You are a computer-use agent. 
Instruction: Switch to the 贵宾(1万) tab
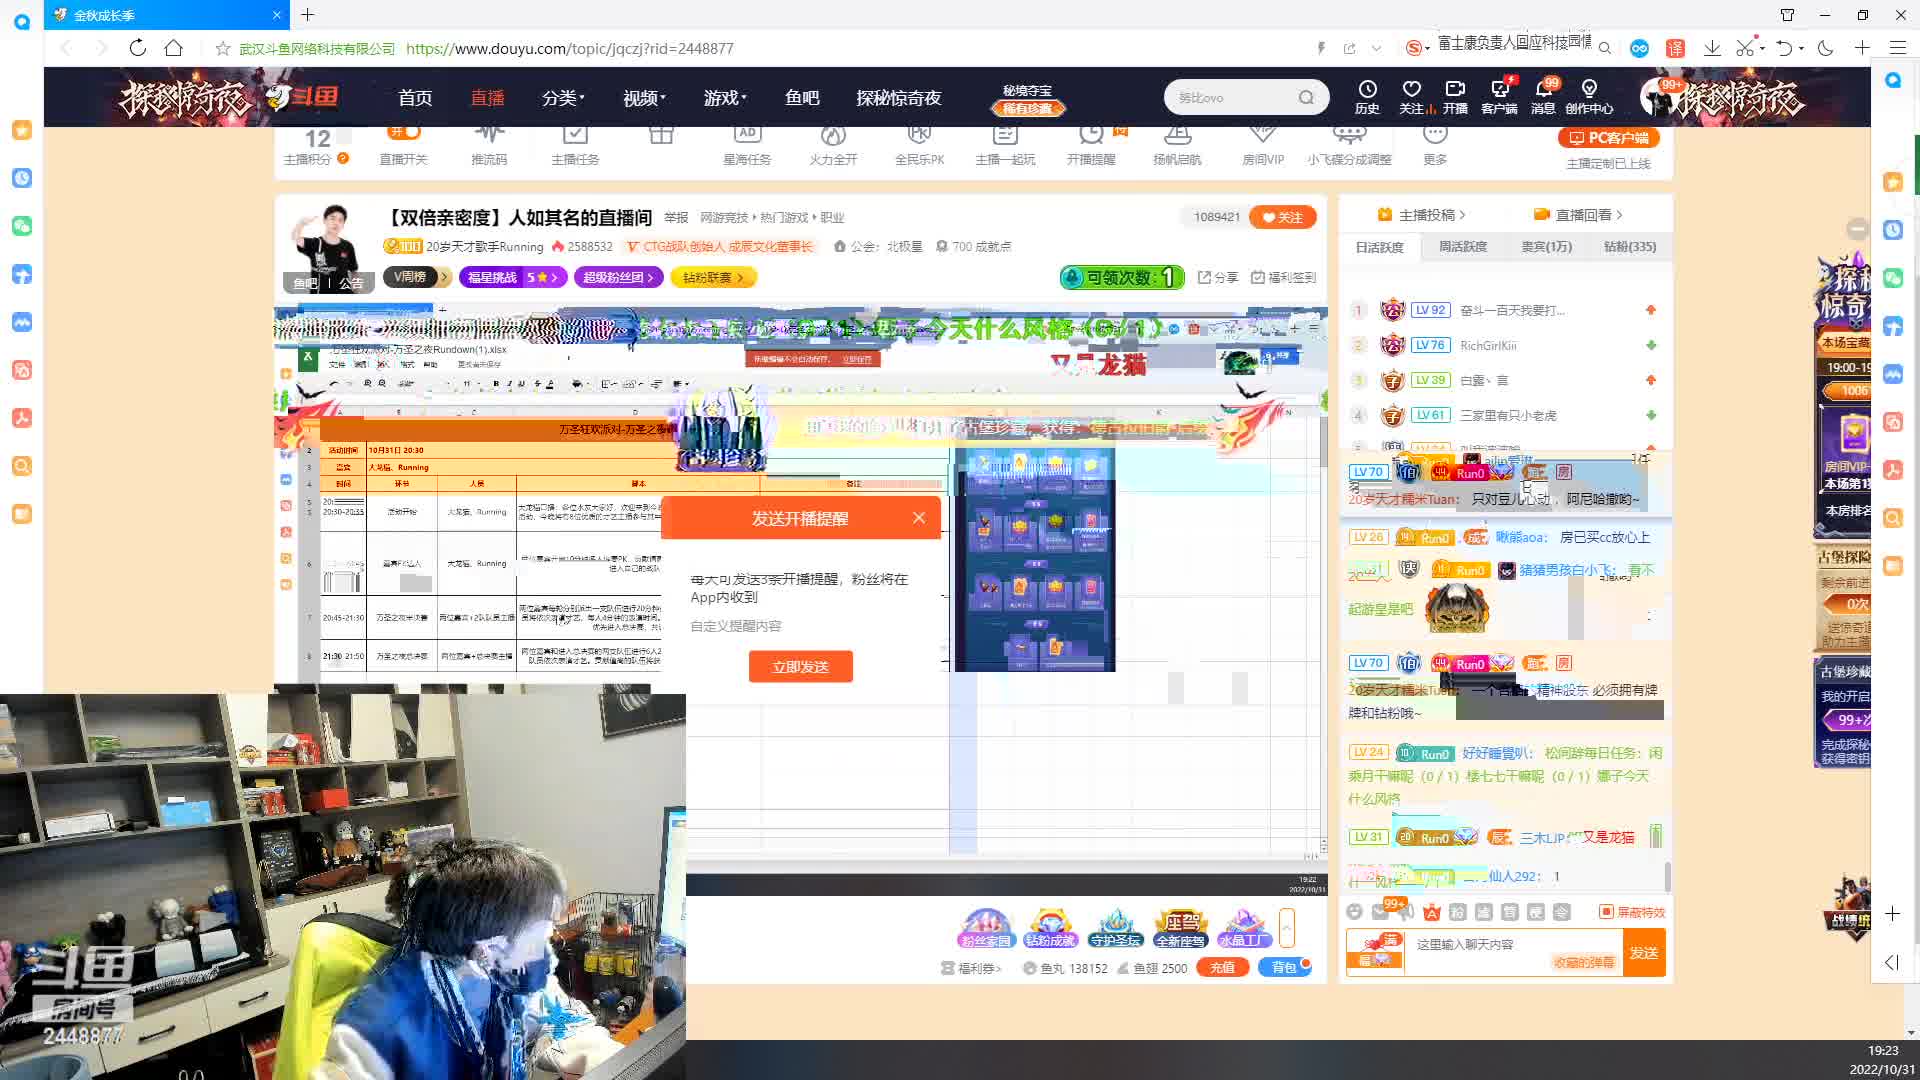1546,246
